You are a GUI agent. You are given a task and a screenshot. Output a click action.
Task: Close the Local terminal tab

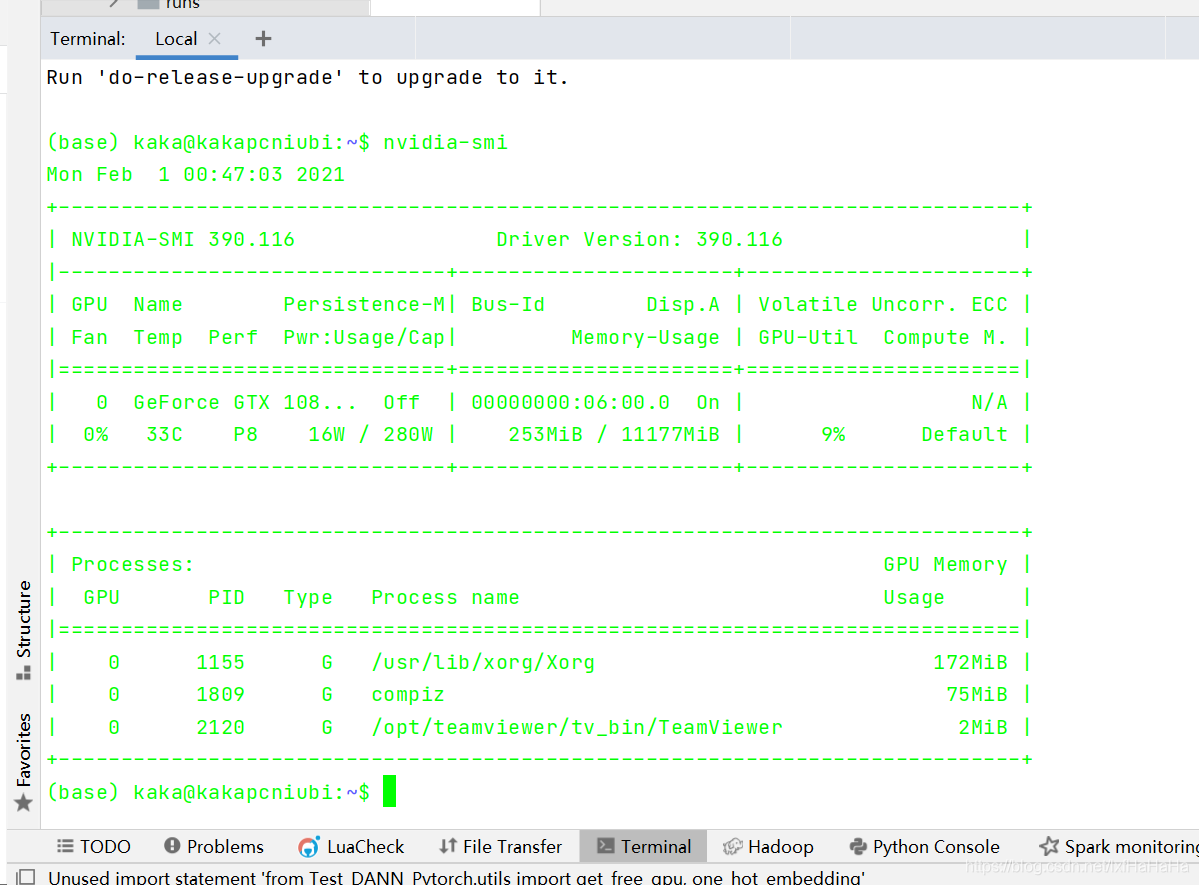[214, 38]
